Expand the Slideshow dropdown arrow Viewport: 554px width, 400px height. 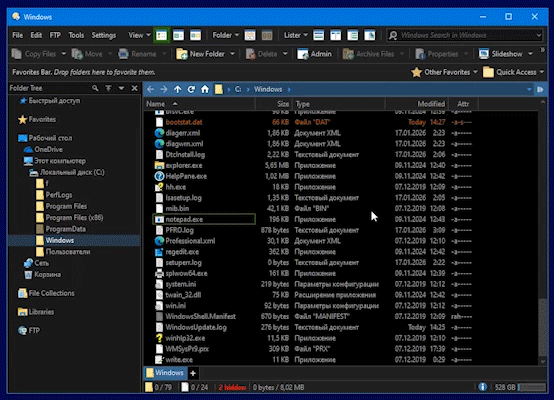(x=530, y=54)
